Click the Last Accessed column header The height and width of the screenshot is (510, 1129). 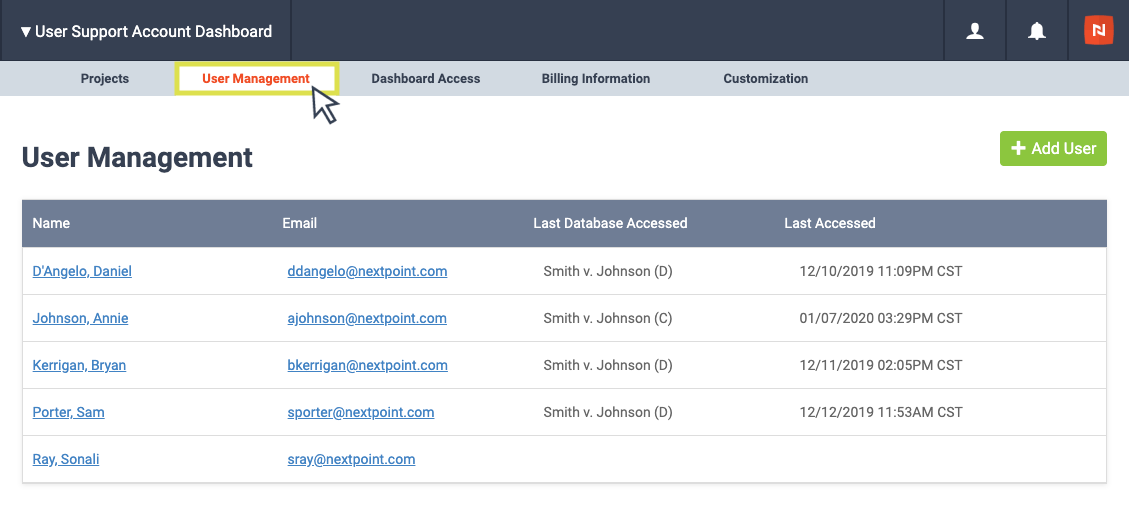829,223
